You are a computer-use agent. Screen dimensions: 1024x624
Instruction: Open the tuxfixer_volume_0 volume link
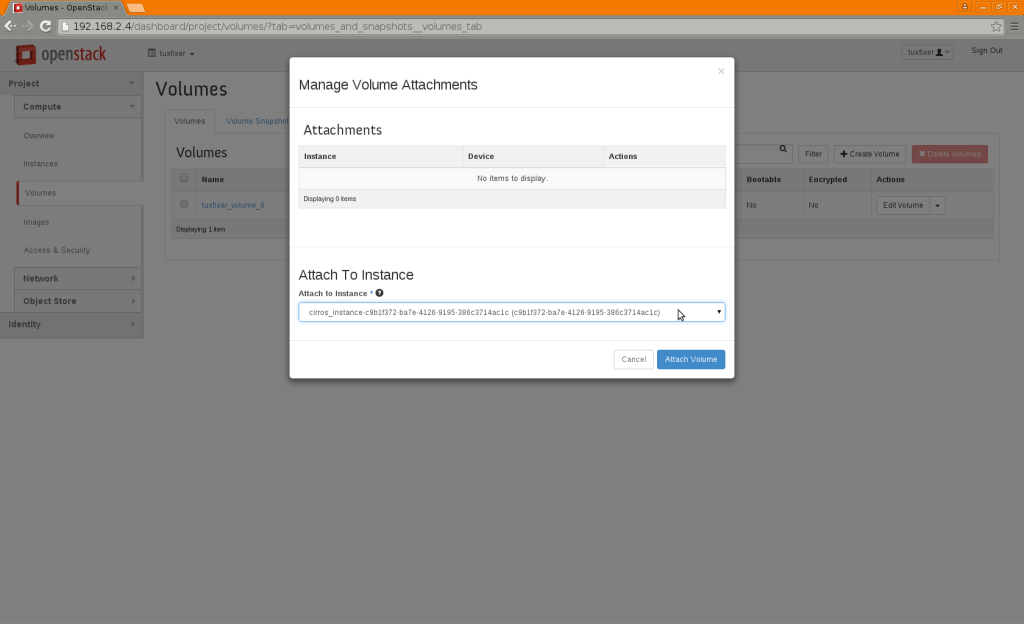(232, 204)
